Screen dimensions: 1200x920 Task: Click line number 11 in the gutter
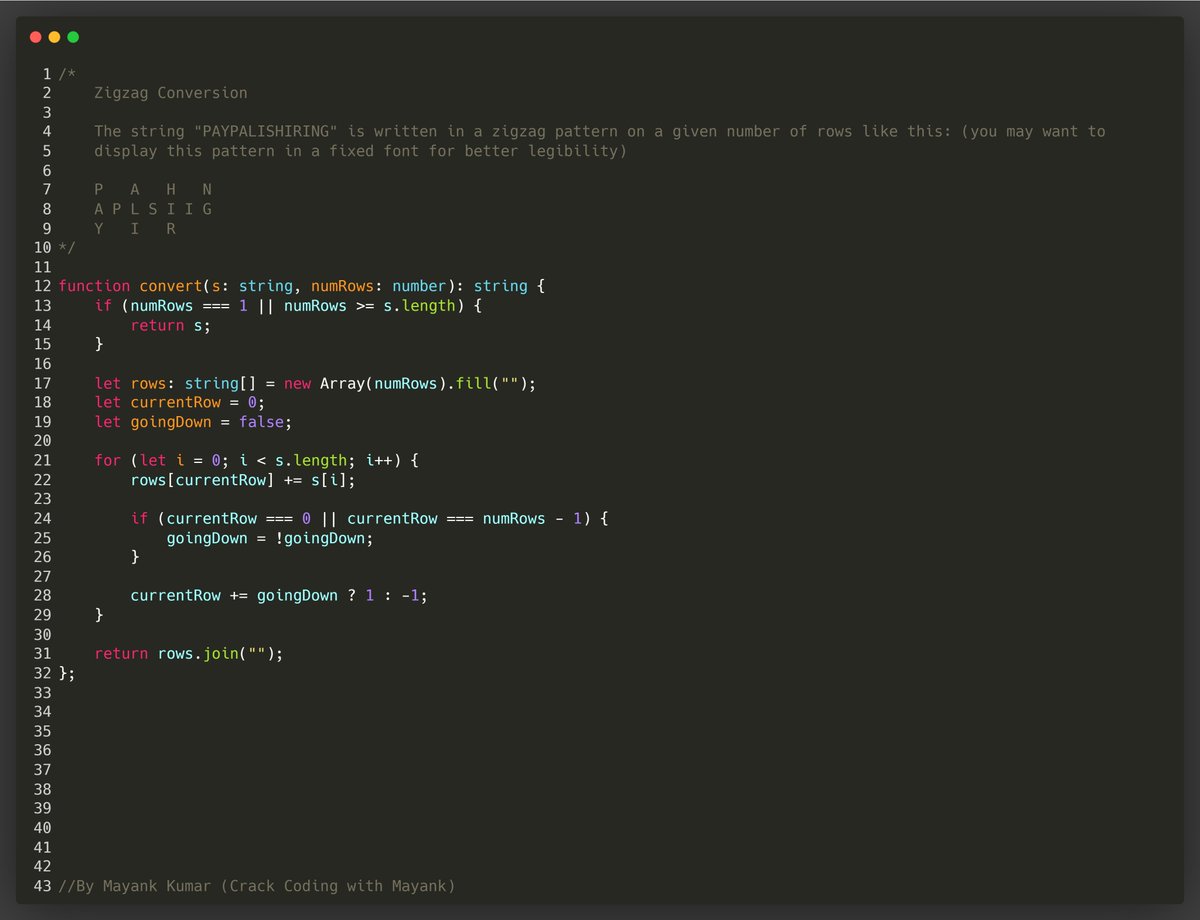(42, 267)
